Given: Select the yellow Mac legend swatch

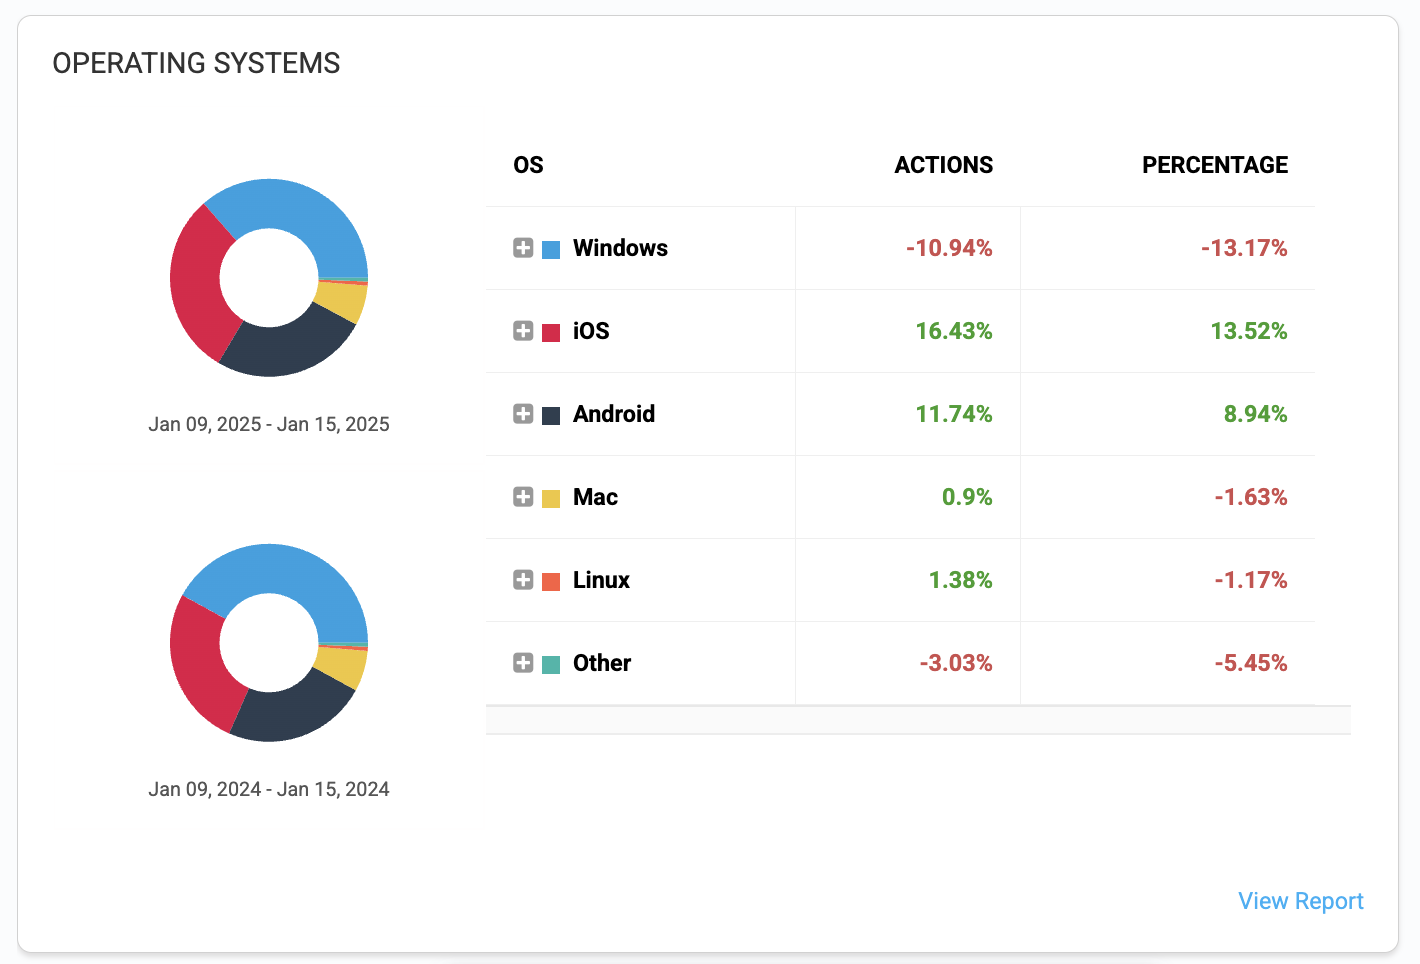Looking at the screenshot, I should pyautogui.click(x=551, y=498).
